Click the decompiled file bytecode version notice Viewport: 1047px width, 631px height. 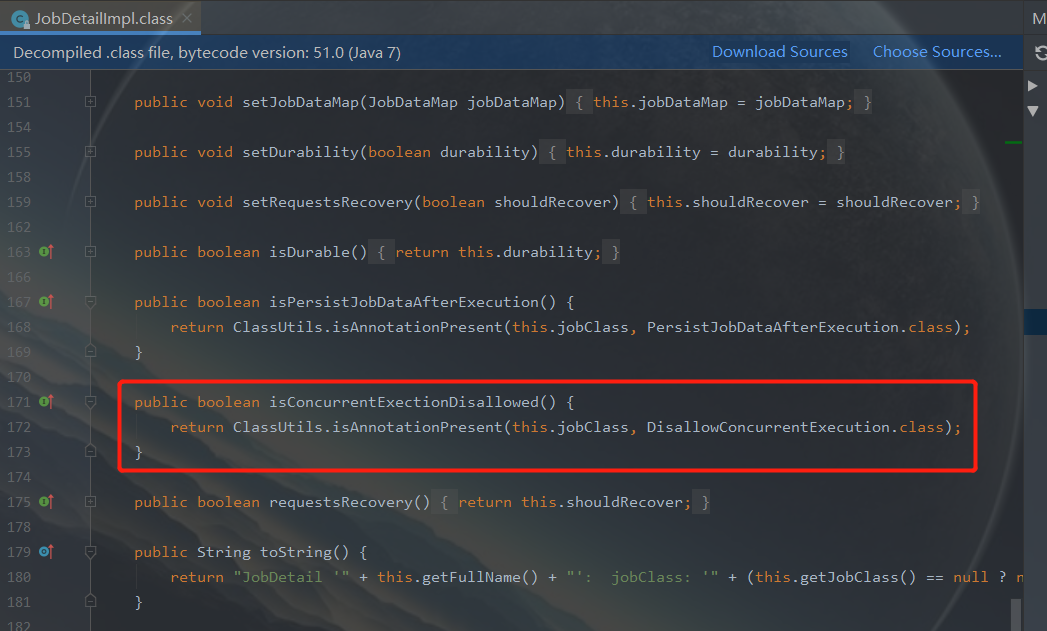click(207, 53)
